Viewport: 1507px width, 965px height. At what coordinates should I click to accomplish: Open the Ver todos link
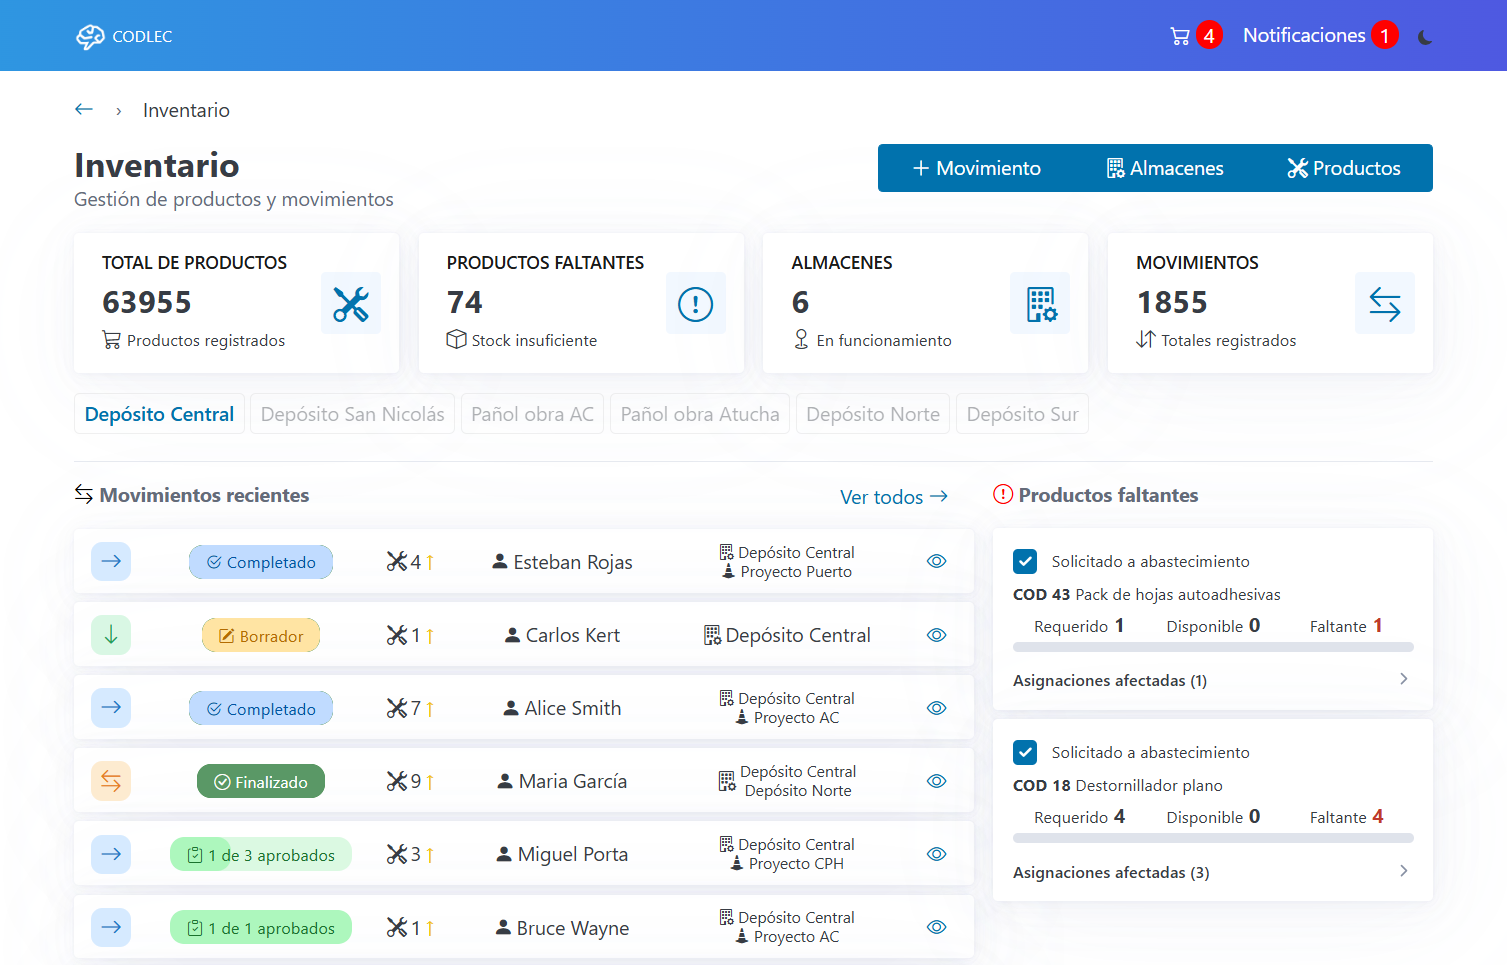893,497
